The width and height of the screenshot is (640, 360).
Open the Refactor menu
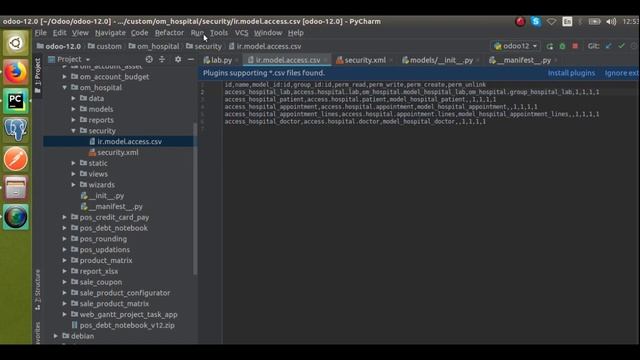pos(169,33)
